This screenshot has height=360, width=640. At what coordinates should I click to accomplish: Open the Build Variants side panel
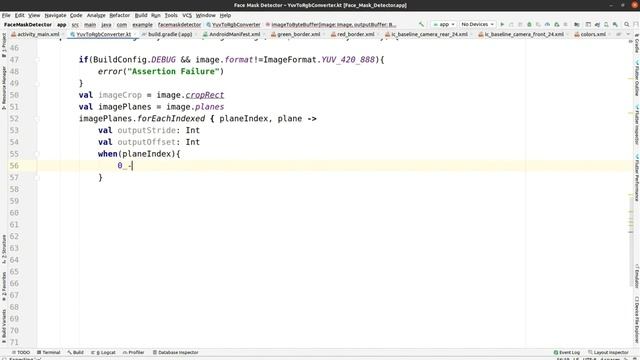tap(4, 325)
